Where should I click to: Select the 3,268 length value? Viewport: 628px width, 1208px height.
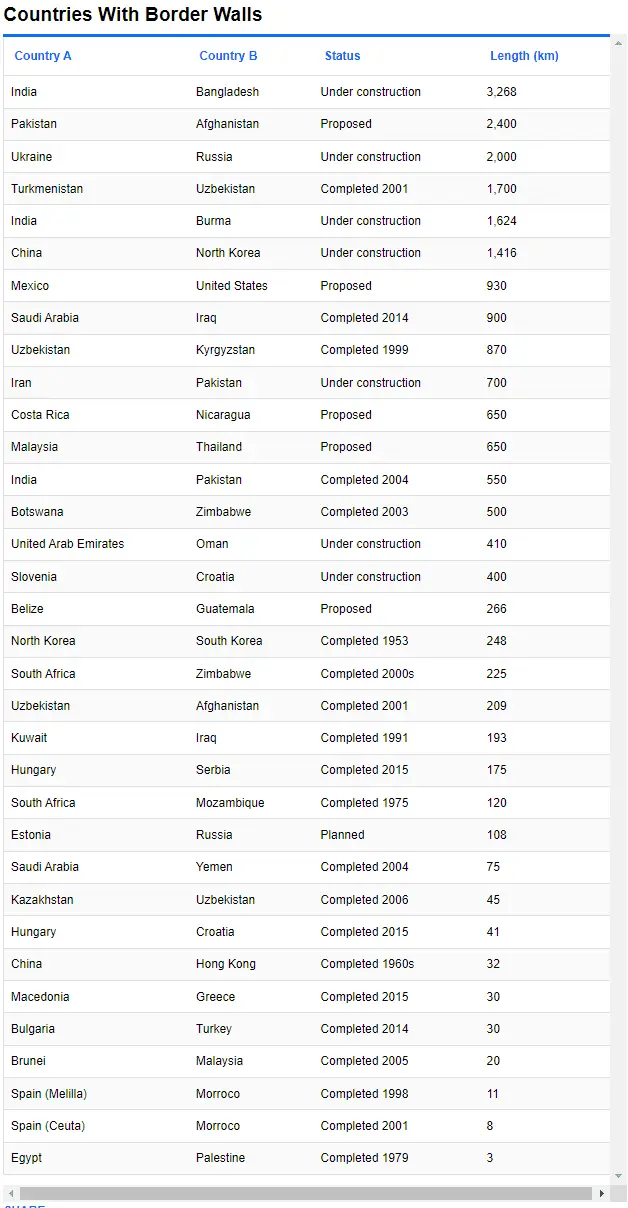pos(501,92)
